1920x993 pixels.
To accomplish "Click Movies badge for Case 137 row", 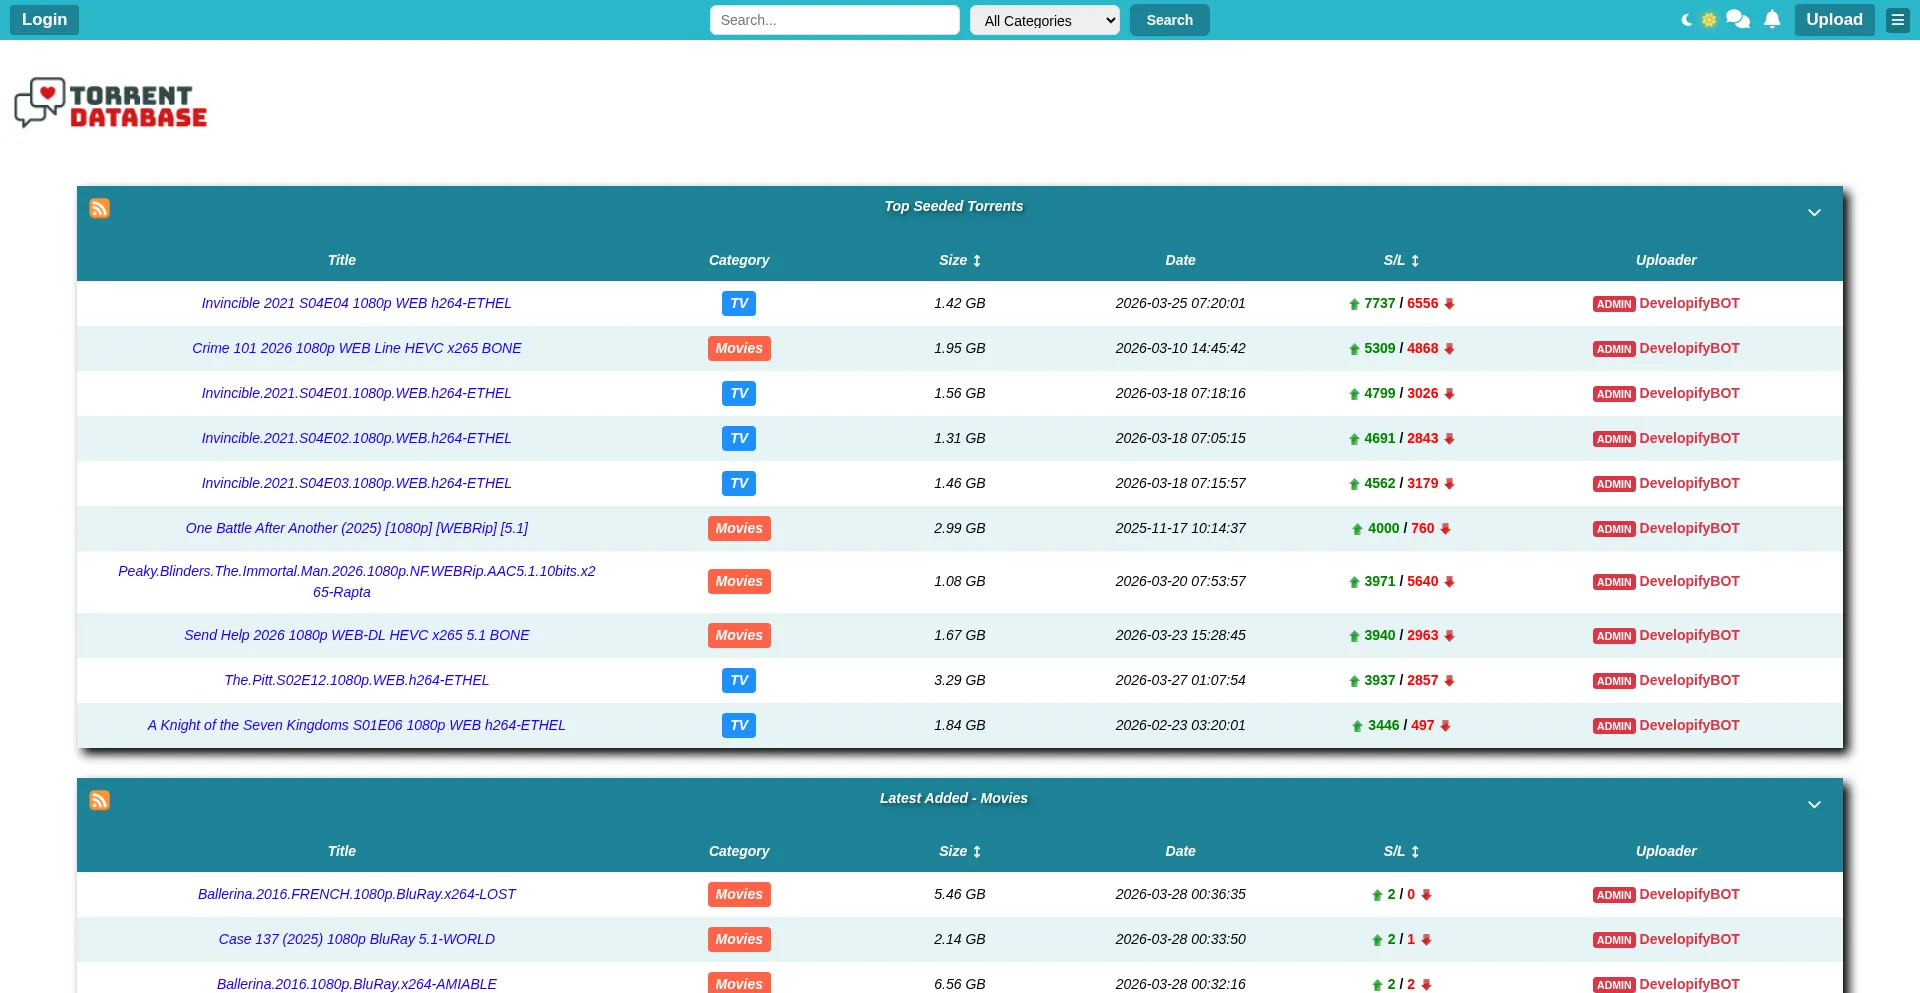I will [739, 939].
